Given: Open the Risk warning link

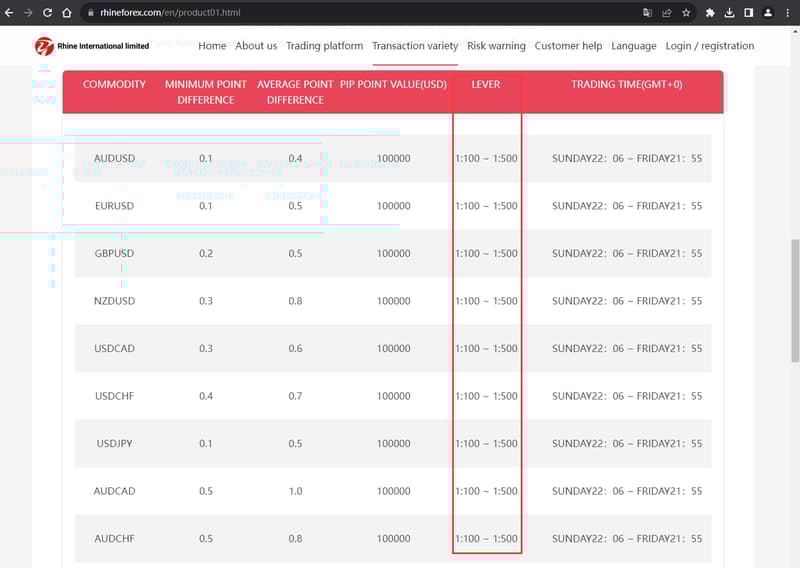Looking at the screenshot, I should click(x=496, y=46).
